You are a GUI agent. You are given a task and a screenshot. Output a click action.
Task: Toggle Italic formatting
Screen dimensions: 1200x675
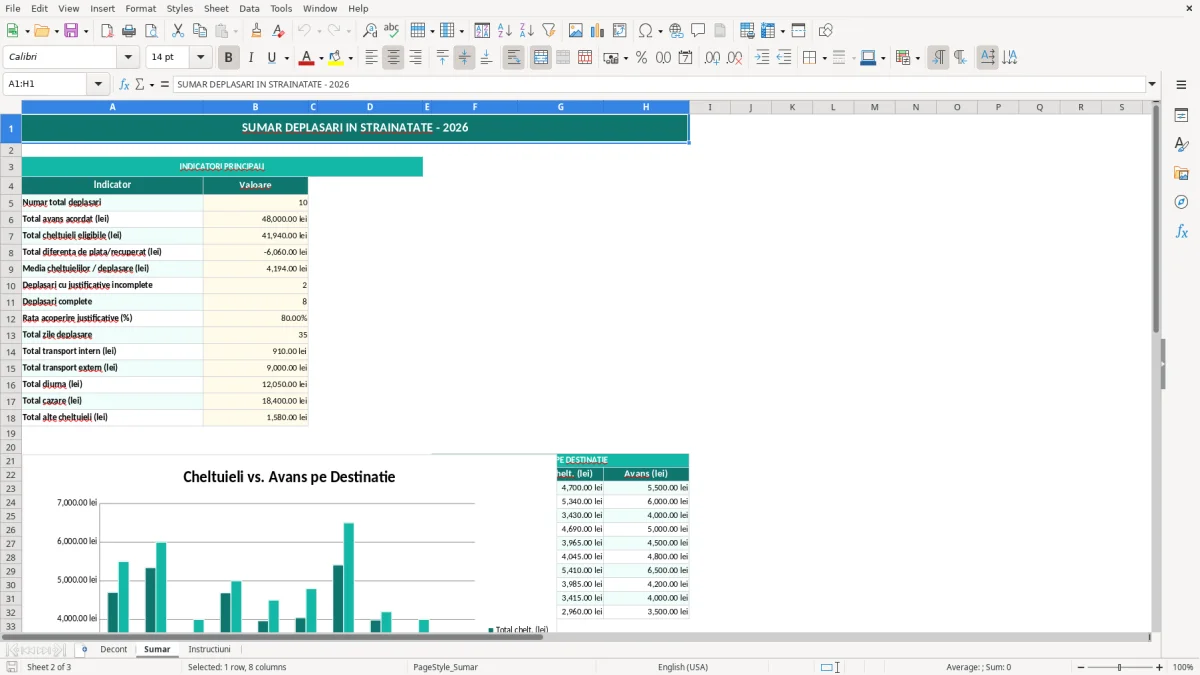pos(251,58)
